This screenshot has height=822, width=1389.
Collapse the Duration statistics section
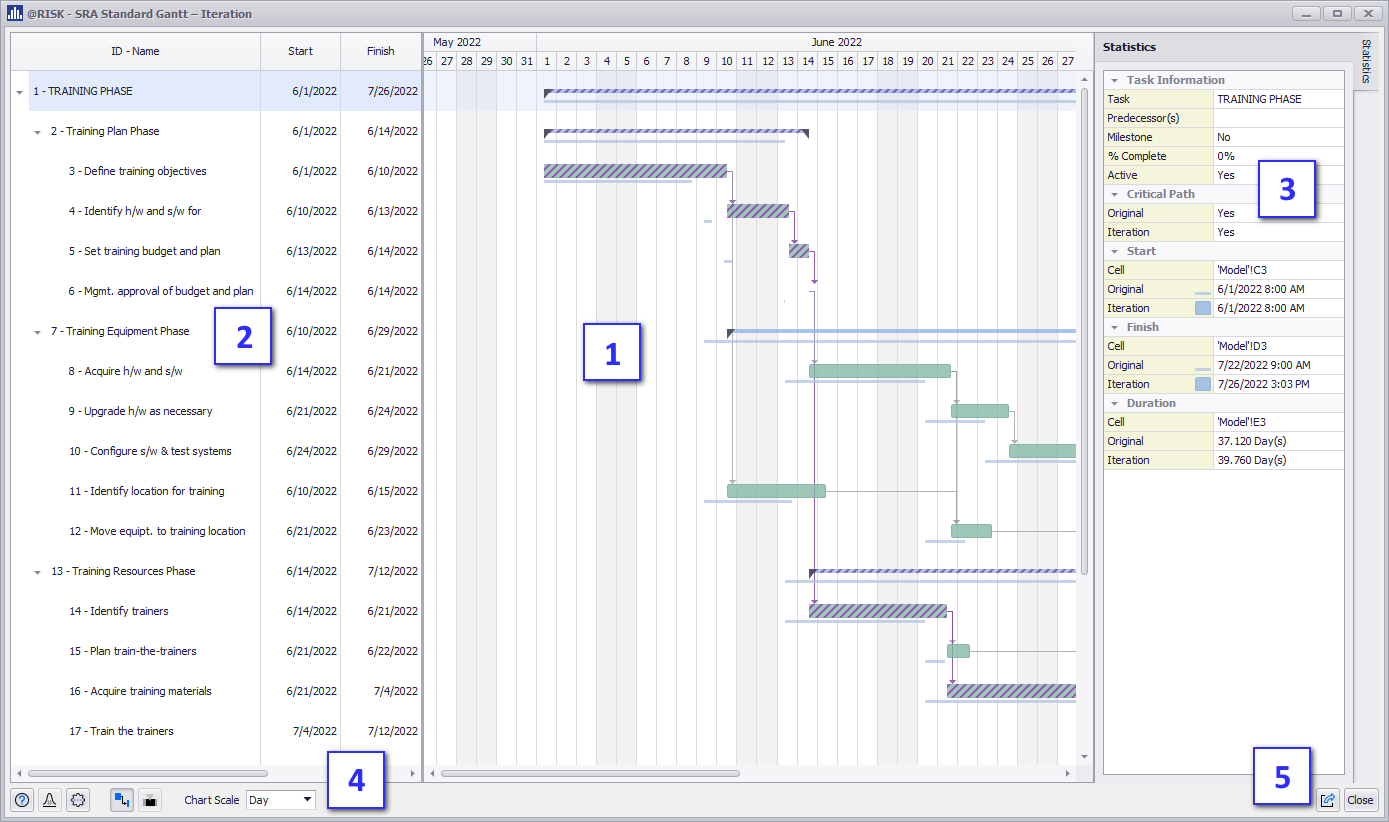(1115, 403)
